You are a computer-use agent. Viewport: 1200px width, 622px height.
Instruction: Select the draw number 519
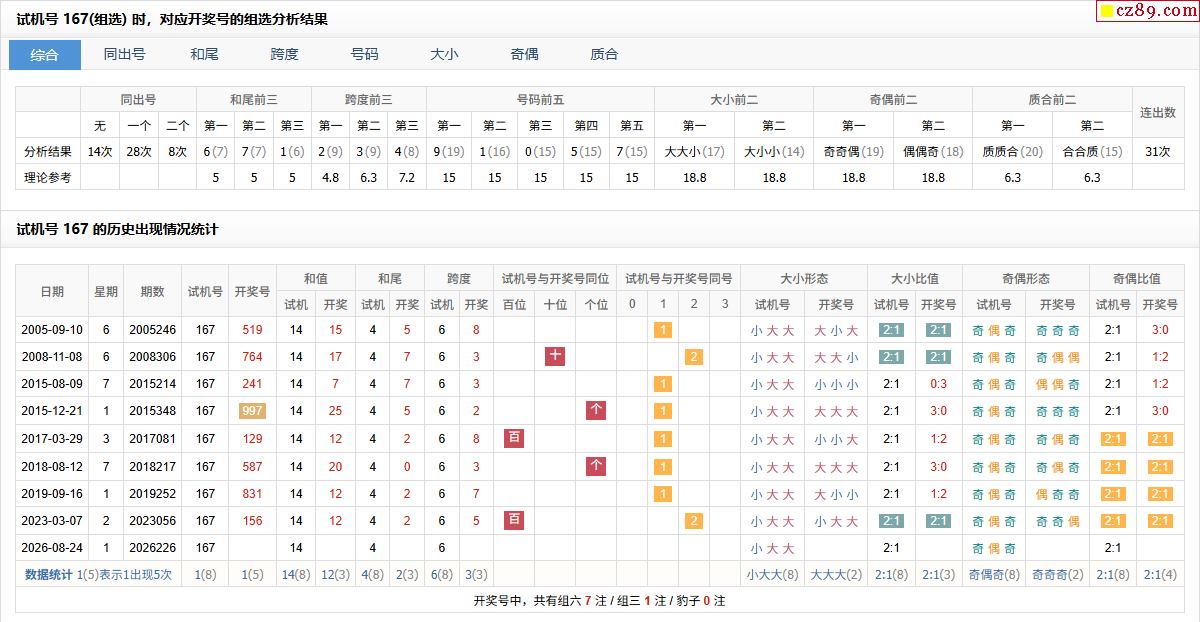point(252,330)
